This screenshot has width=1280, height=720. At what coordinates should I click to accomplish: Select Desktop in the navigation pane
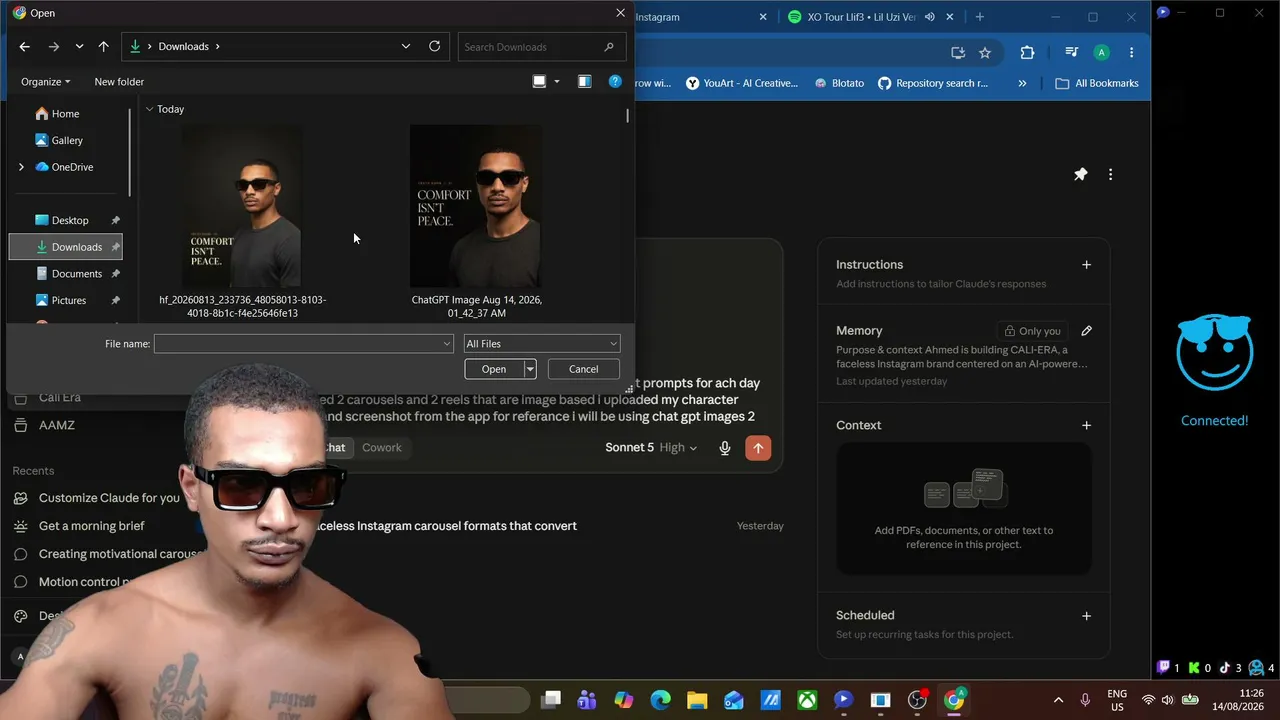(70, 220)
